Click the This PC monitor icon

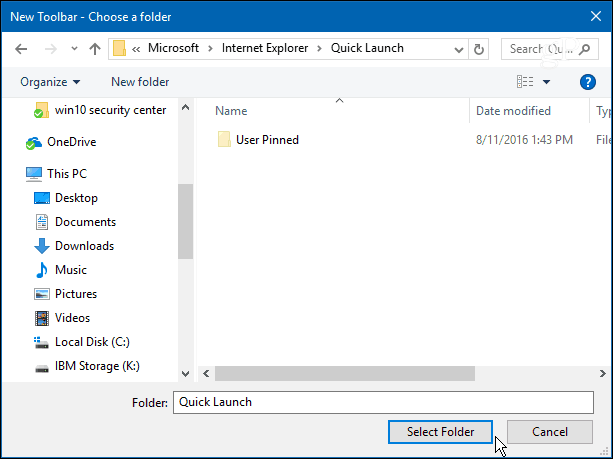[x=34, y=174]
